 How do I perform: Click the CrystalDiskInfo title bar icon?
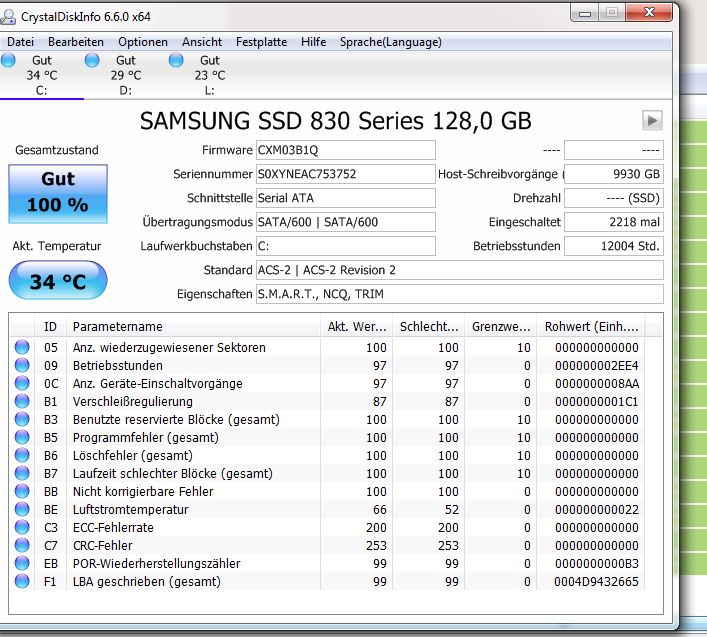[x=8, y=17]
